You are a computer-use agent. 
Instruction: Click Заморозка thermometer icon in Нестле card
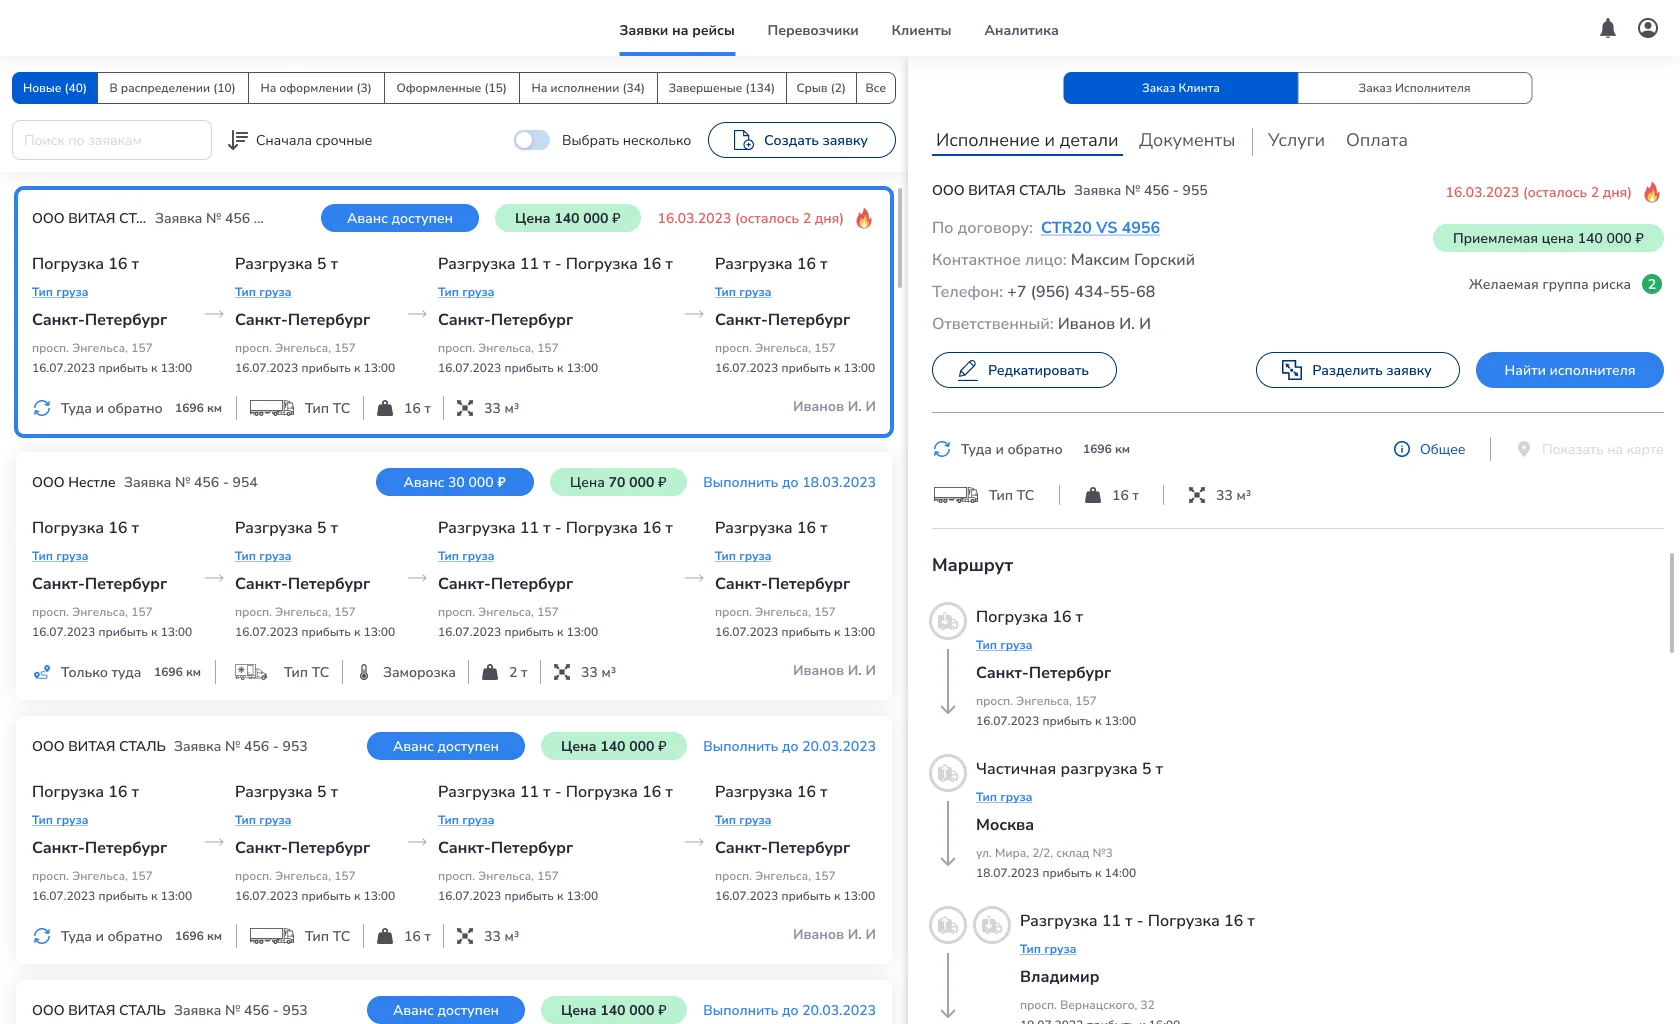[x=364, y=672]
